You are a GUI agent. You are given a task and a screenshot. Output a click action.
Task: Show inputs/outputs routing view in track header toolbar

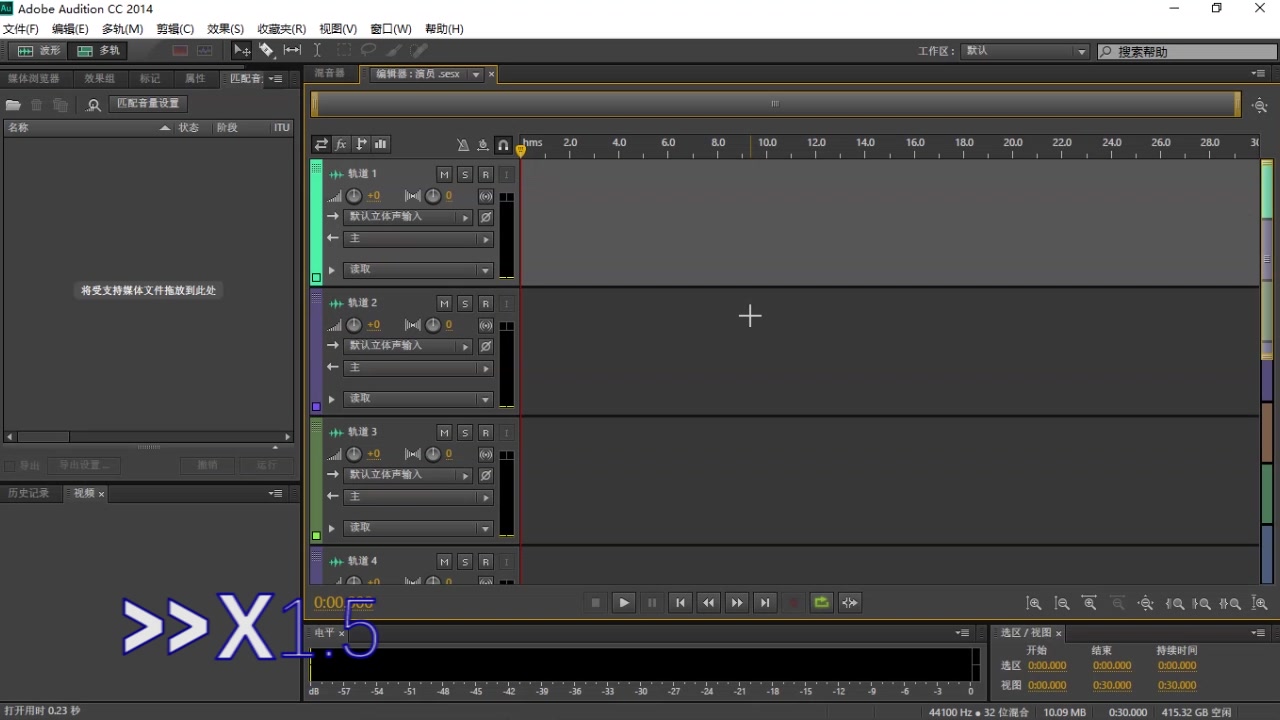point(321,144)
